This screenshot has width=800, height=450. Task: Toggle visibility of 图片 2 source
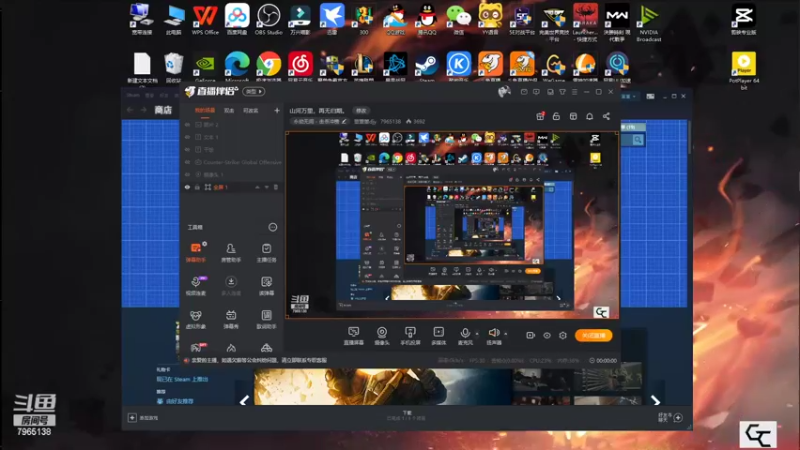tap(187, 124)
